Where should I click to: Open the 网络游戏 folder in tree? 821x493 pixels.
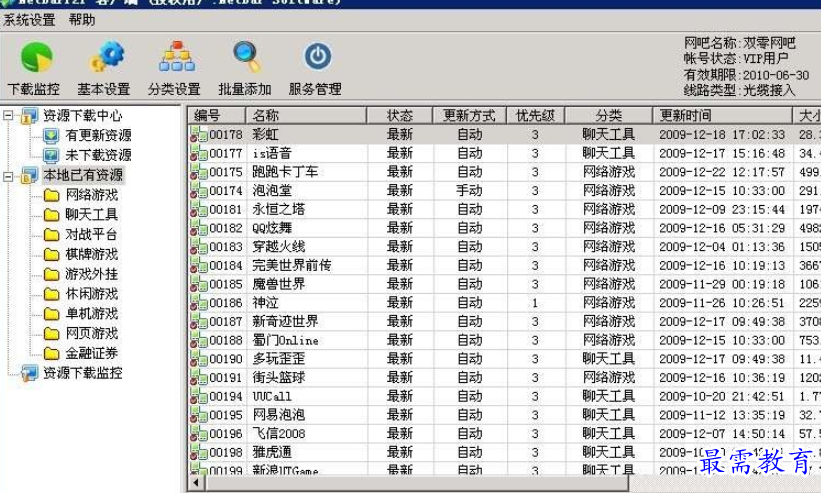click(92, 195)
